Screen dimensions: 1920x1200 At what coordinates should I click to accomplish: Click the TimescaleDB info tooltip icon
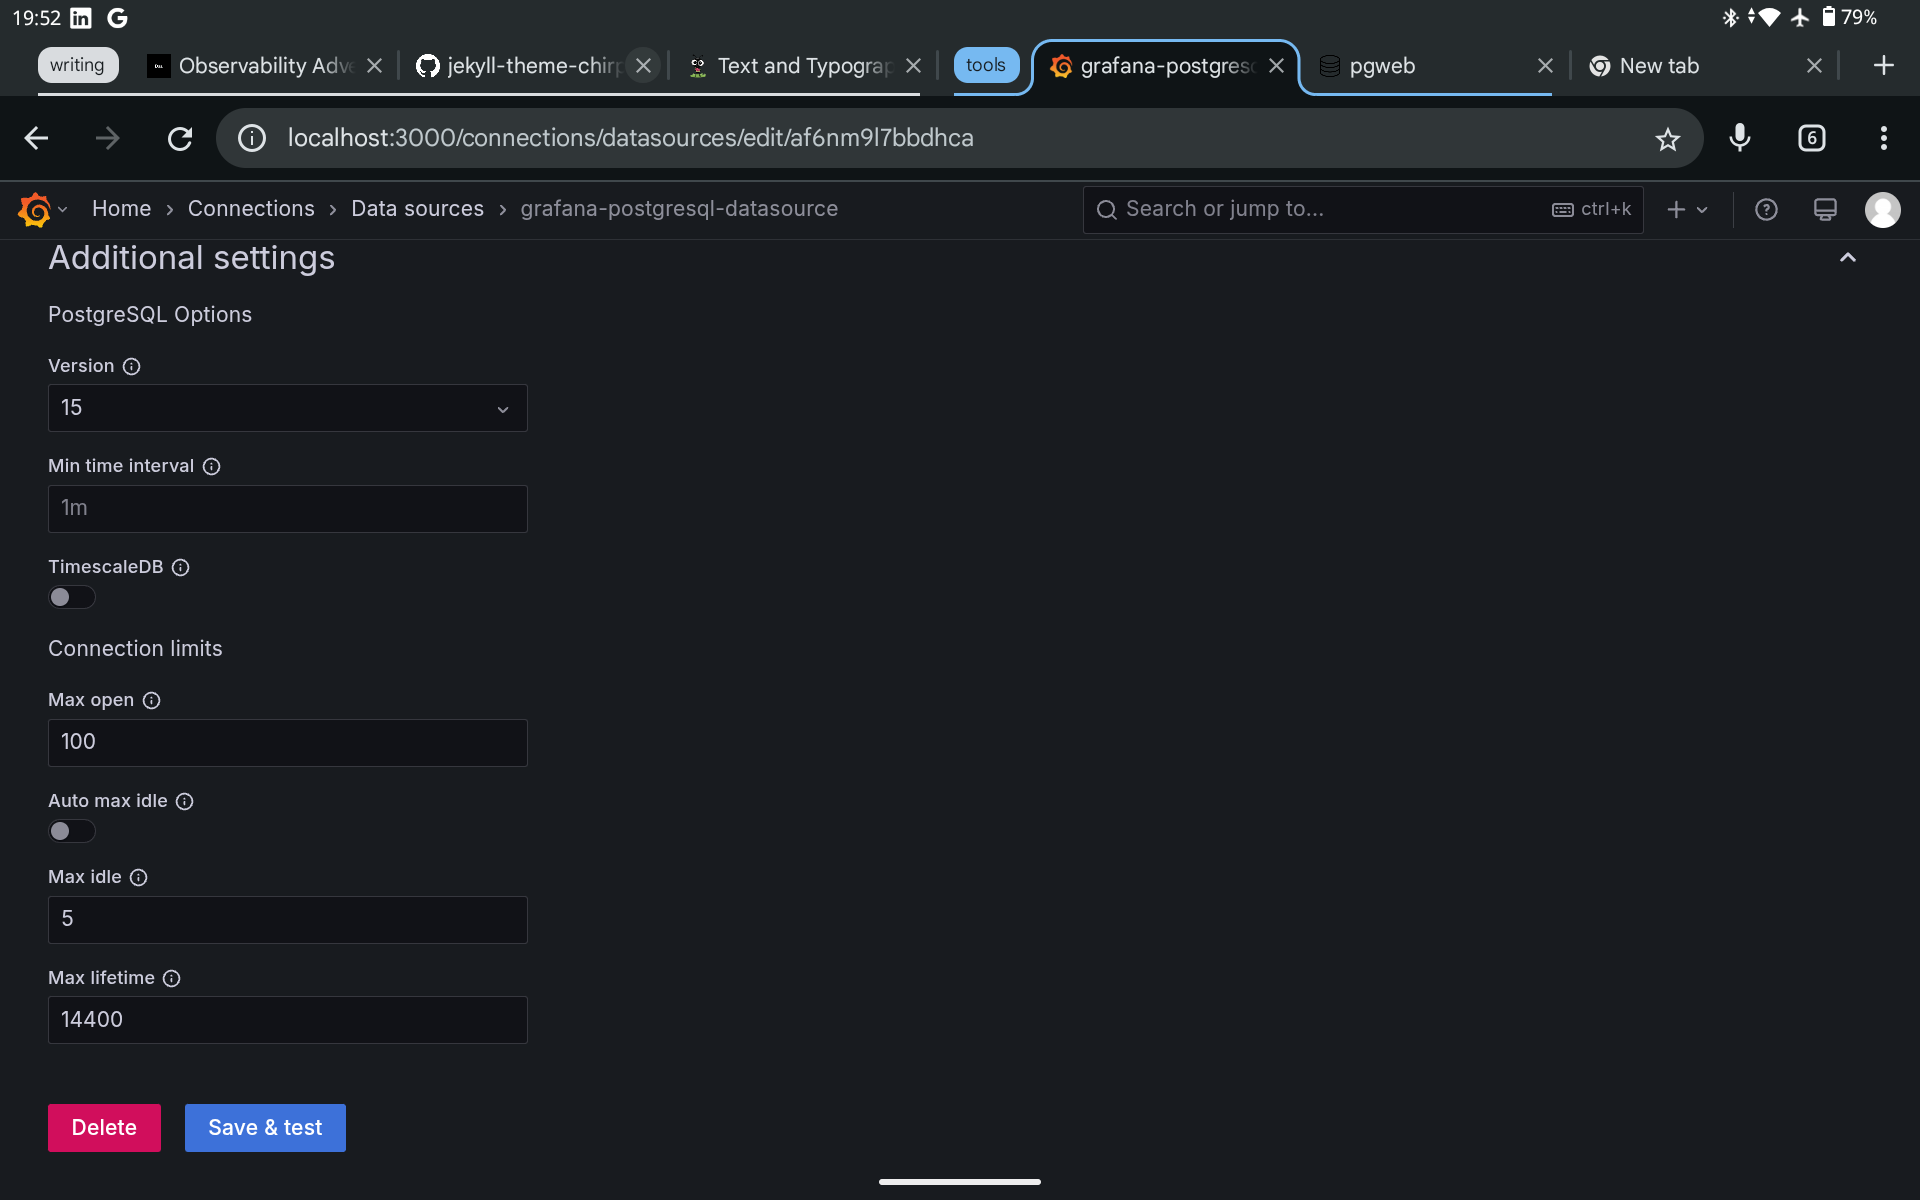pos(180,567)
